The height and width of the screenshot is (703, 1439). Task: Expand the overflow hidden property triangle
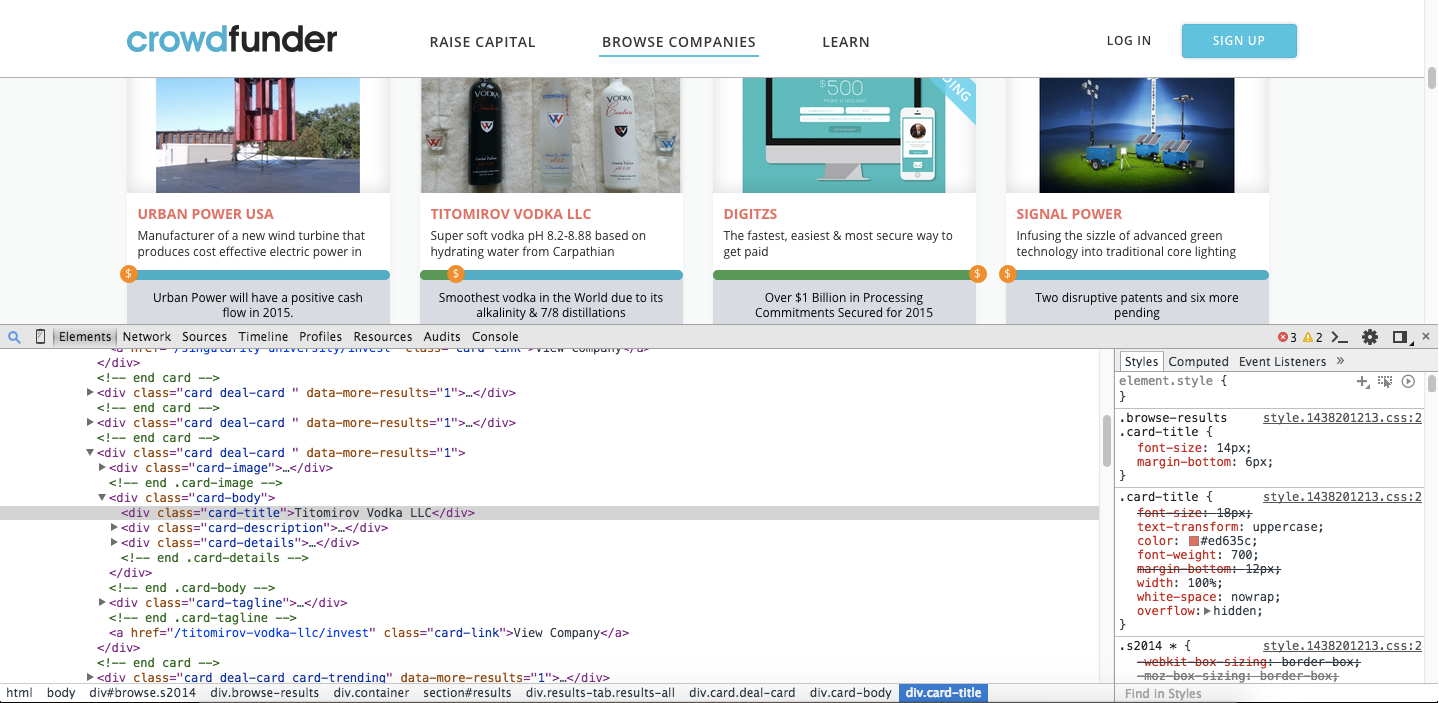pos(1206,611)
